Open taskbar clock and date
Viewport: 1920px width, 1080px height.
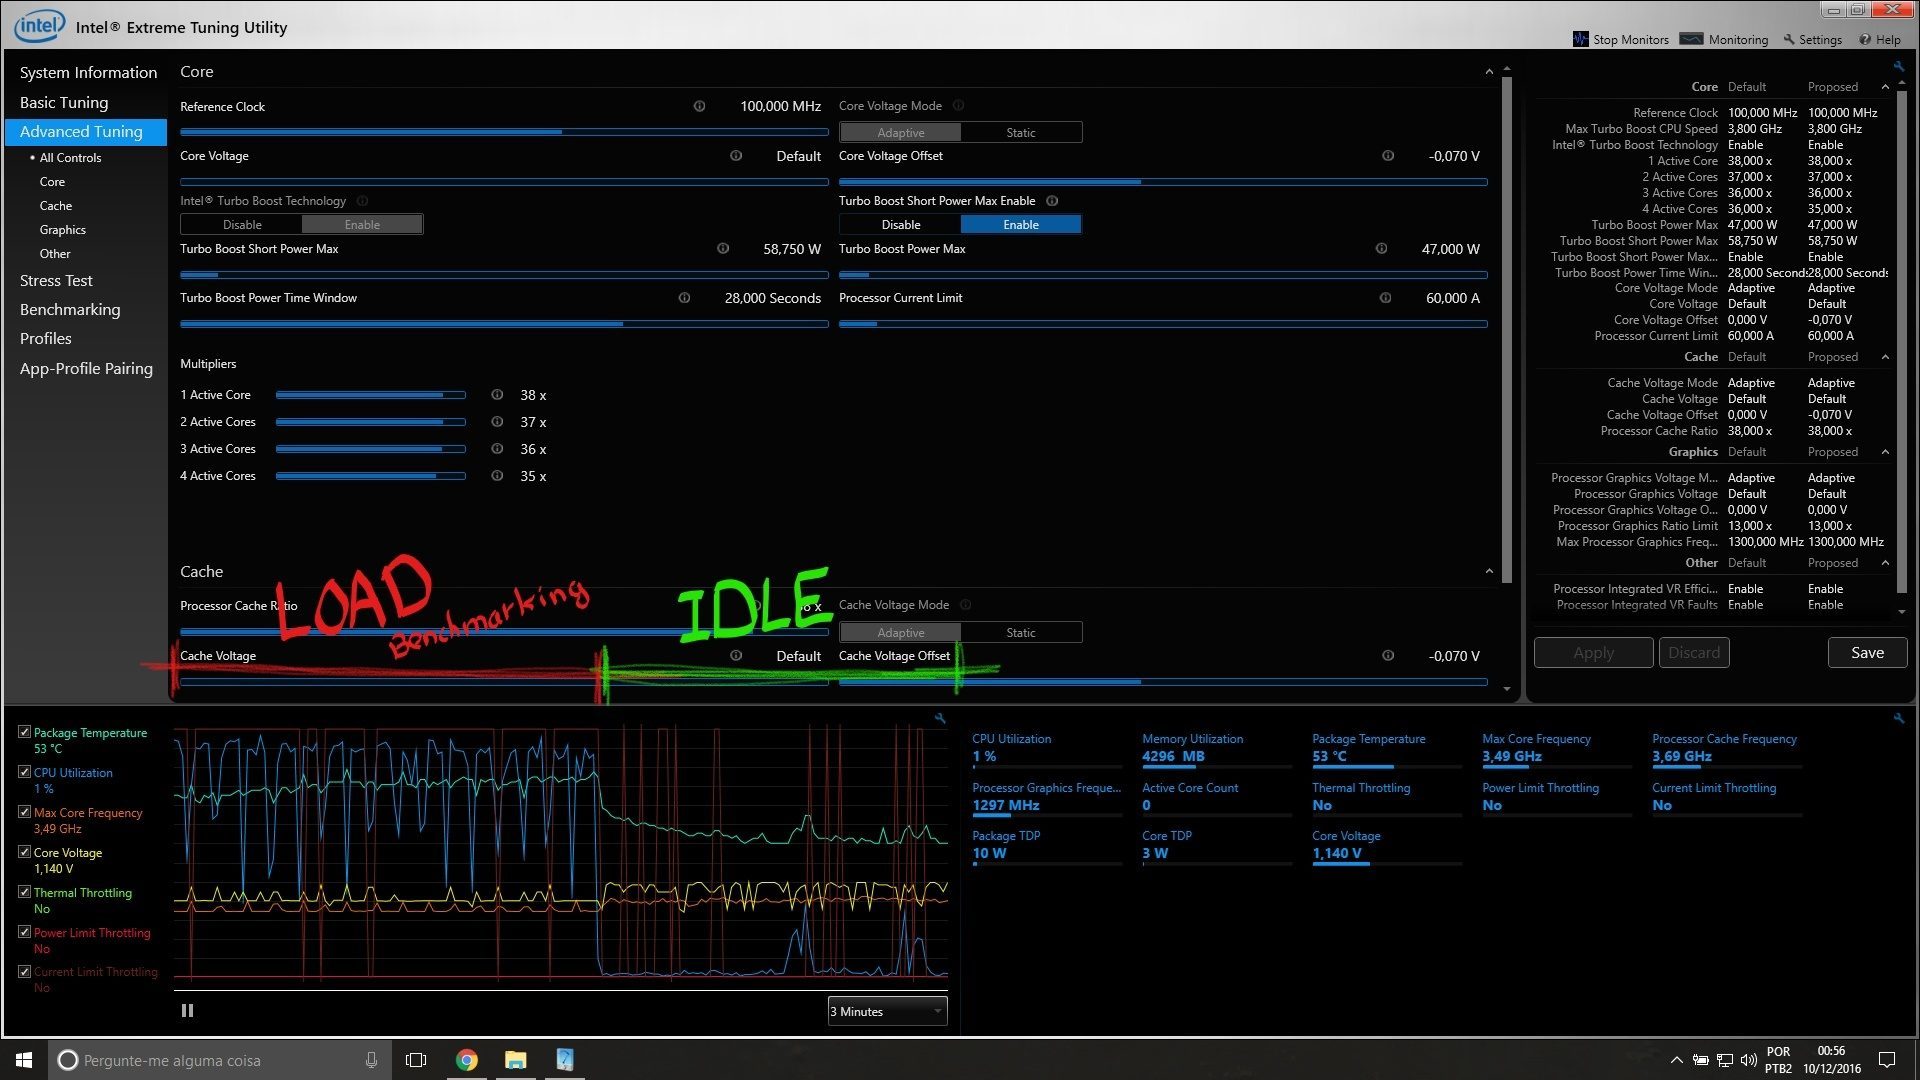click(x=1832, y=1060)
